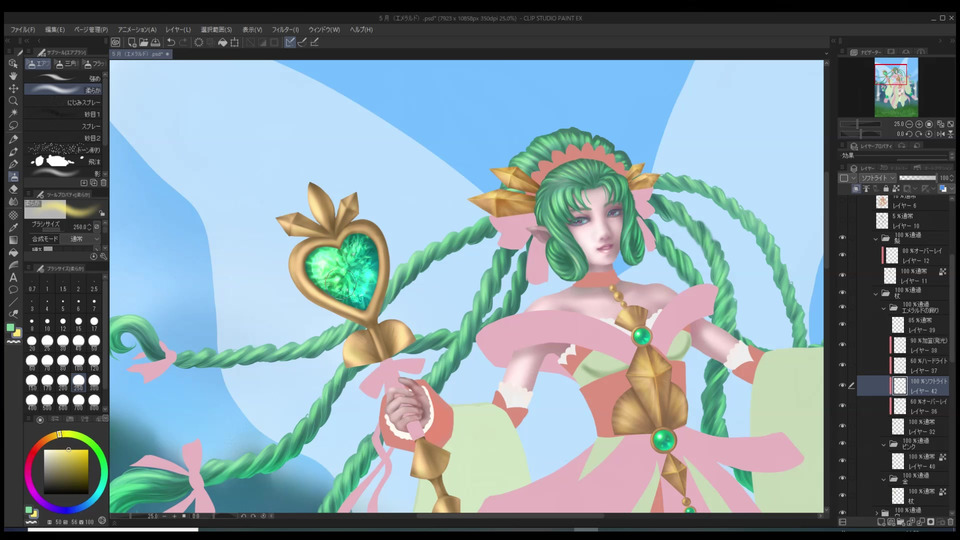Click Navigator zoom out button
This screenshot has width=960, height=540.
(909, 124)
